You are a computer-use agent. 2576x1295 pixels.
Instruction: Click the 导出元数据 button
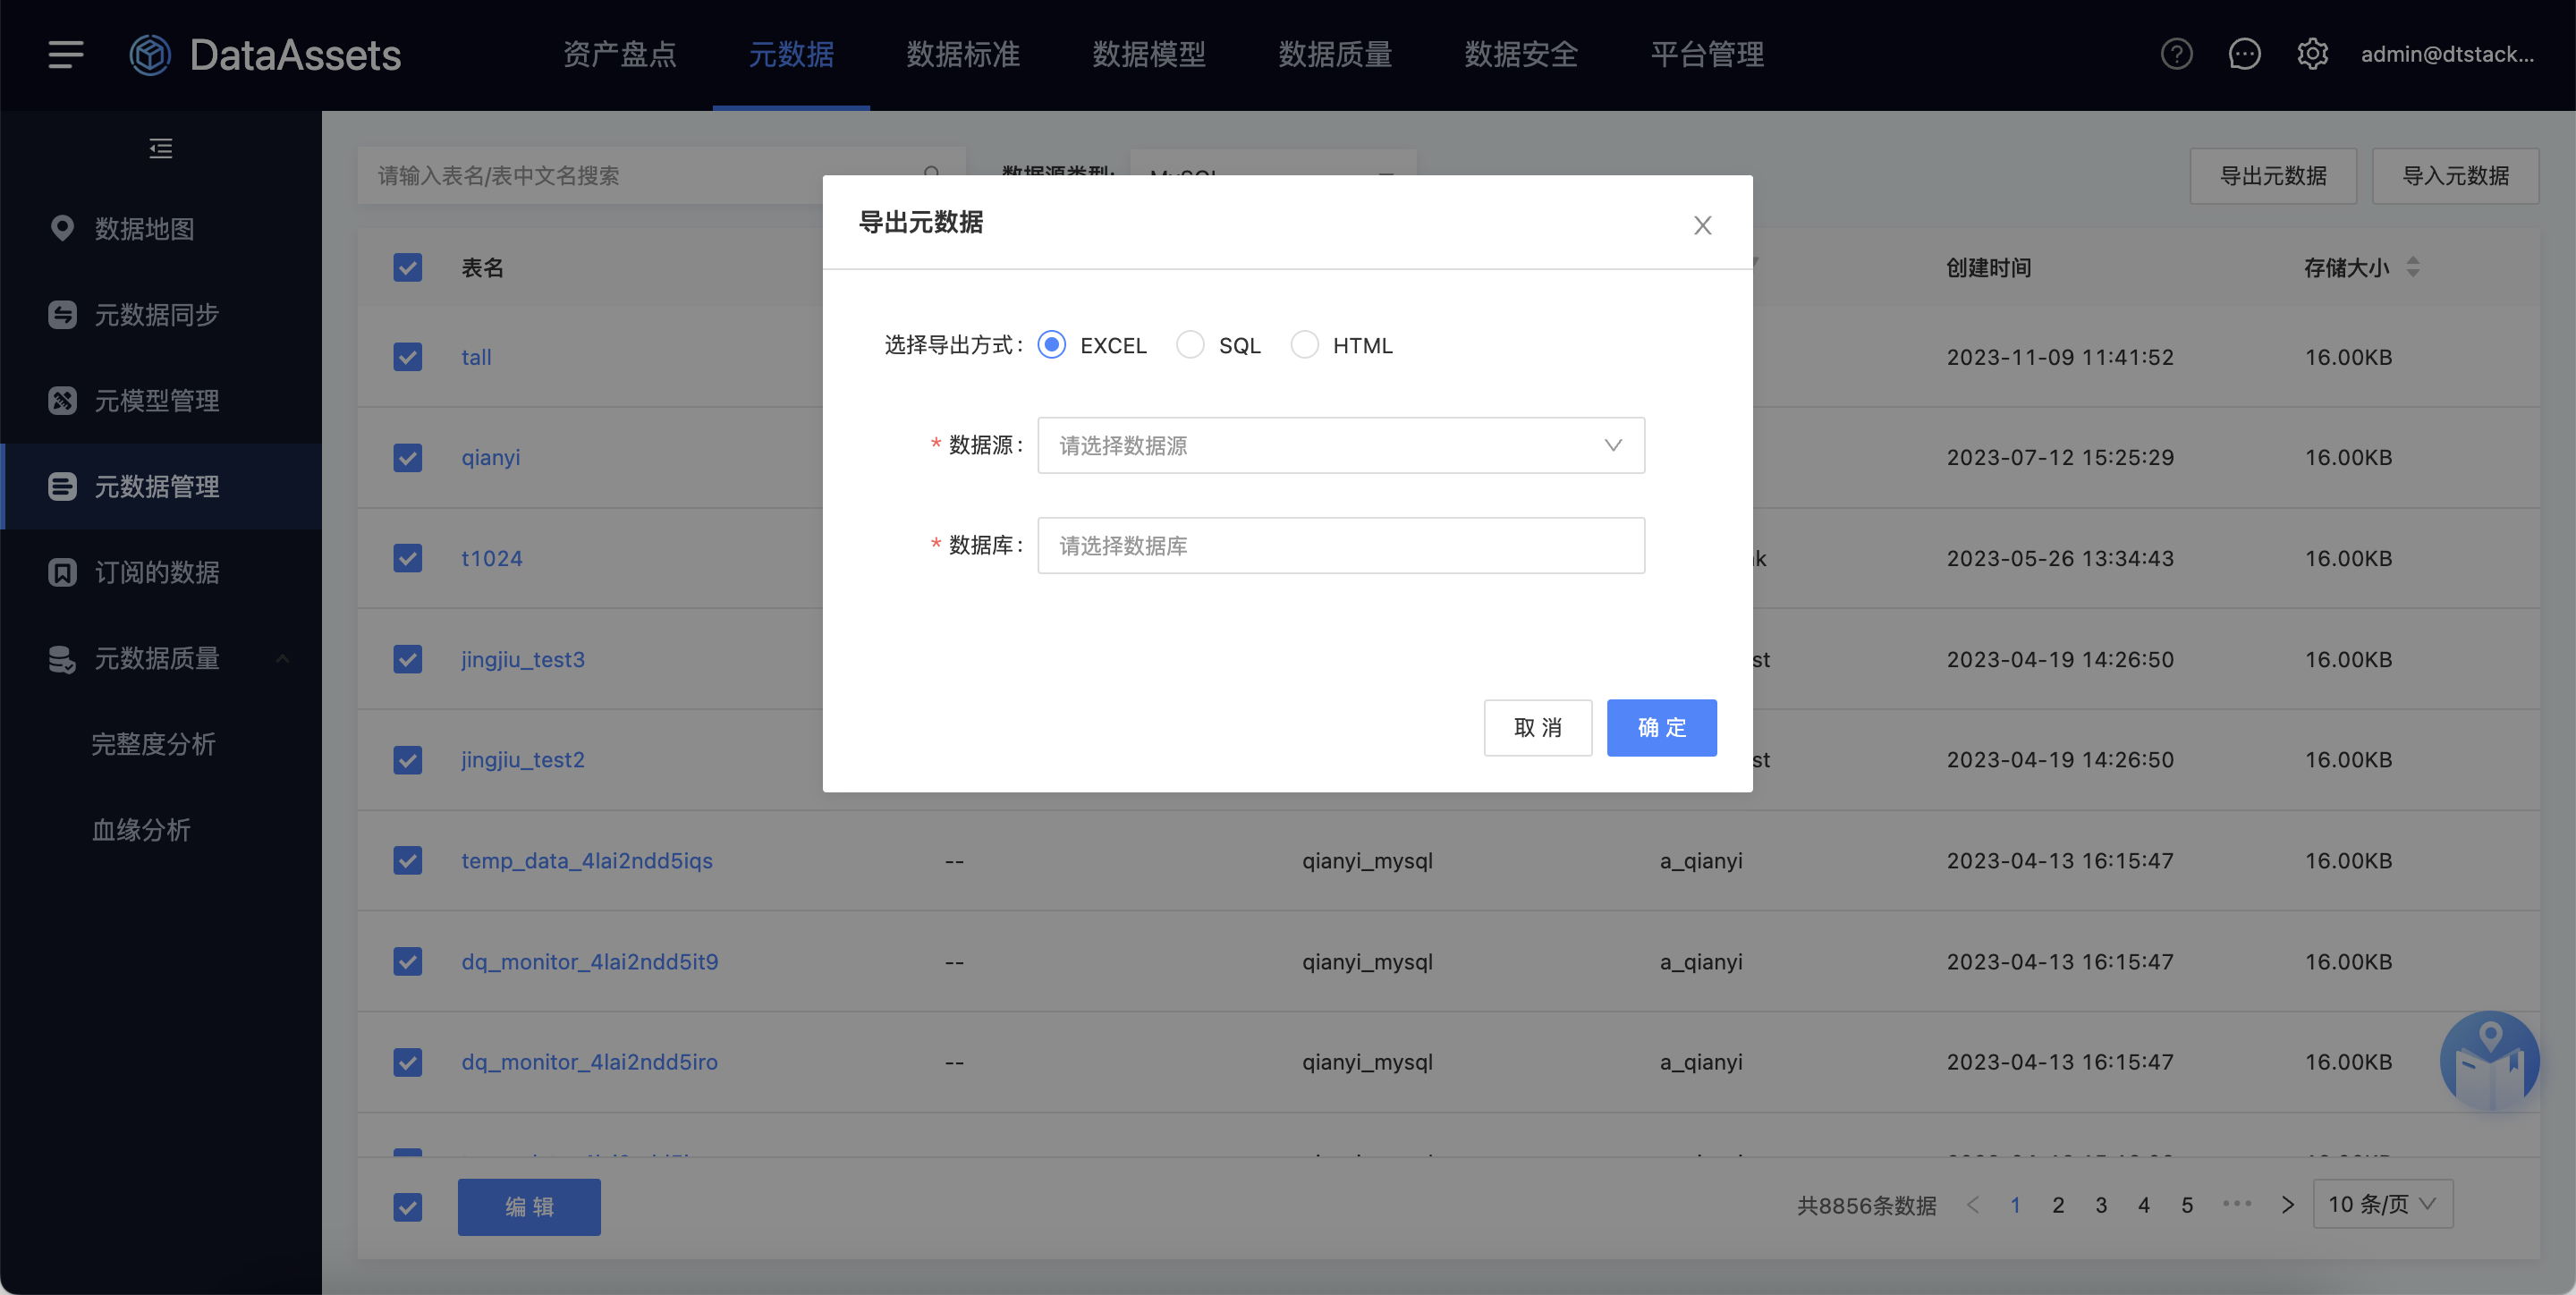point(2273,176)
